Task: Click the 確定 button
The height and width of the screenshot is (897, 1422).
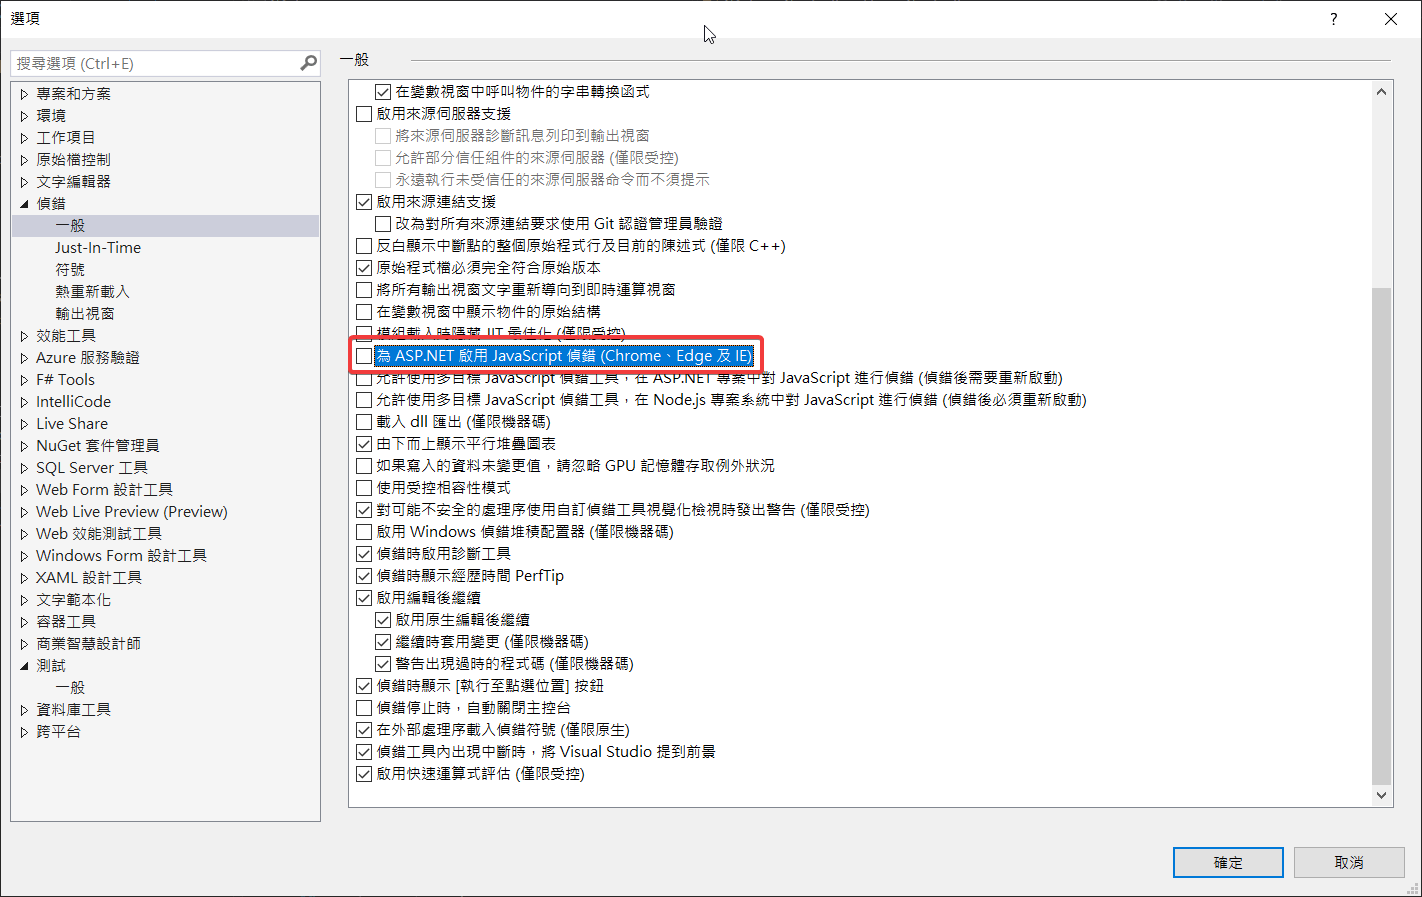Action: (1227, 862)
